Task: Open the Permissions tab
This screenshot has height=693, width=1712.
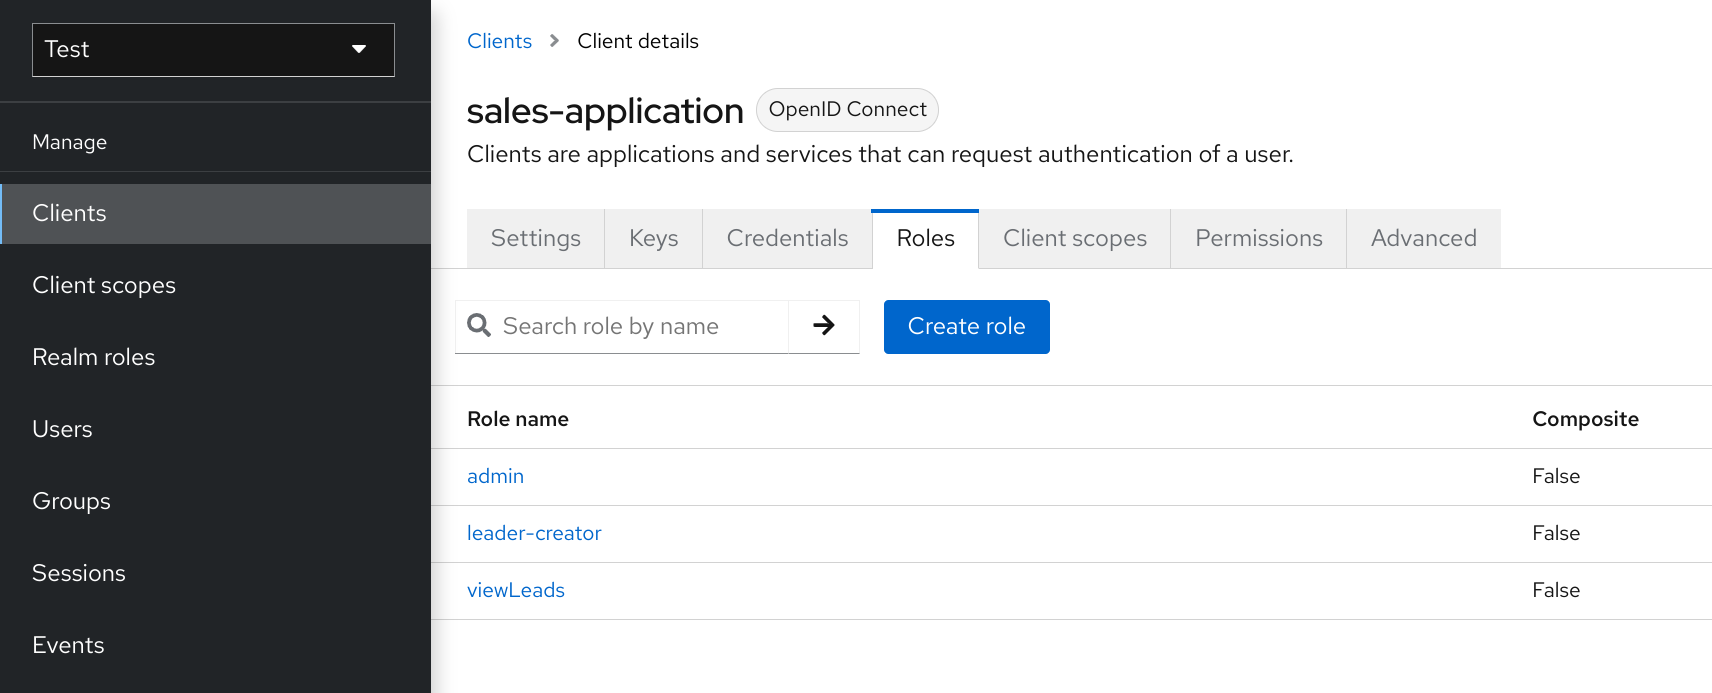Action: 1258,239
